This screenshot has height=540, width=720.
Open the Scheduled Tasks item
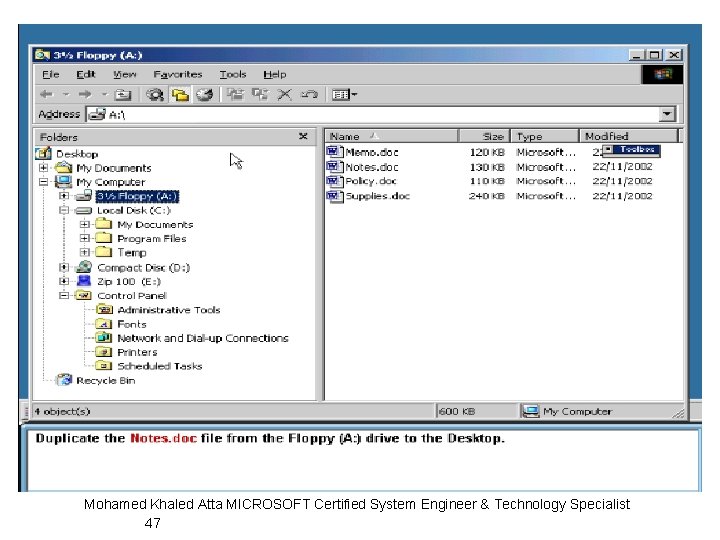click(x=160, y=366)
